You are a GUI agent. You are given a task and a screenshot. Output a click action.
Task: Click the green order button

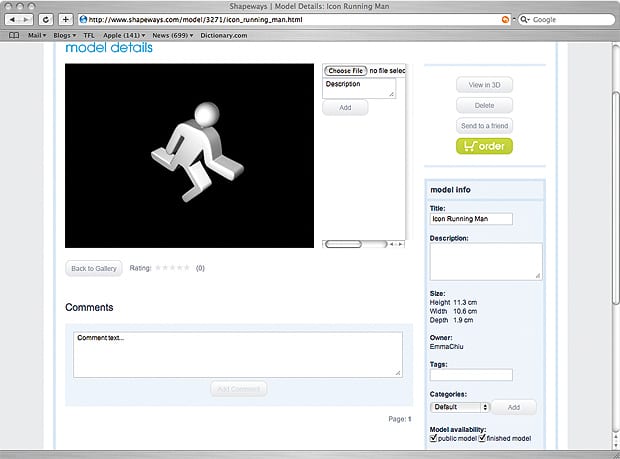(484, 146)
